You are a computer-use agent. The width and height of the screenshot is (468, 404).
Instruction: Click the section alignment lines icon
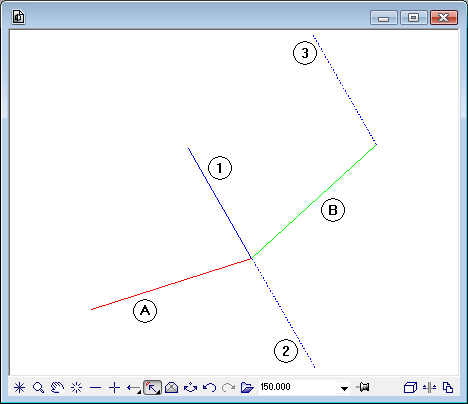429,388
